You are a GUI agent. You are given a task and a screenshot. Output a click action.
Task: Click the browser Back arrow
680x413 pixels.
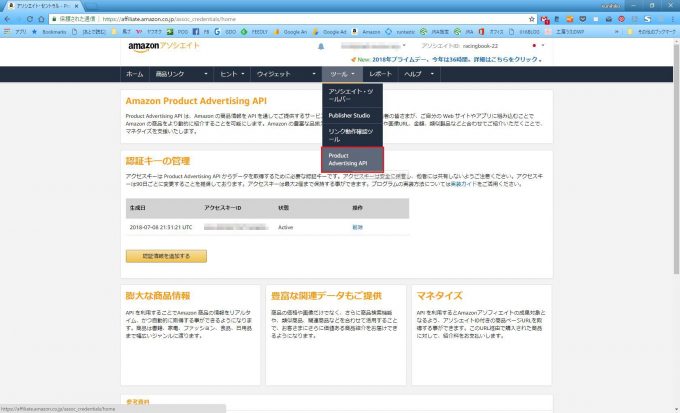7,19
